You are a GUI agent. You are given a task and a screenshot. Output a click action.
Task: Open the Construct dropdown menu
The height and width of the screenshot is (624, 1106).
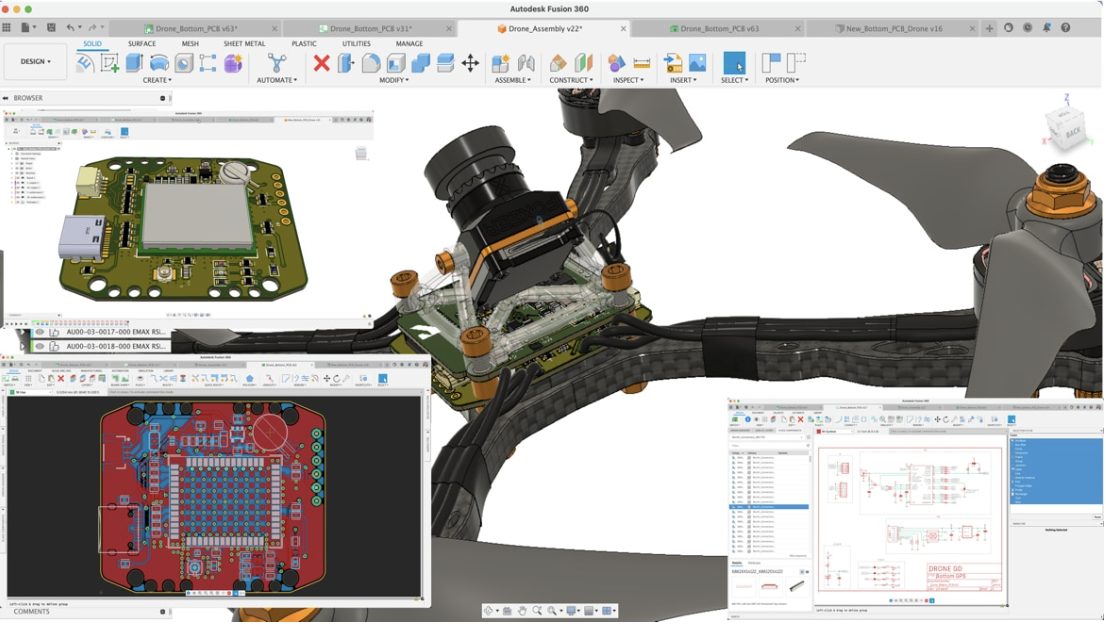[571, 80]
